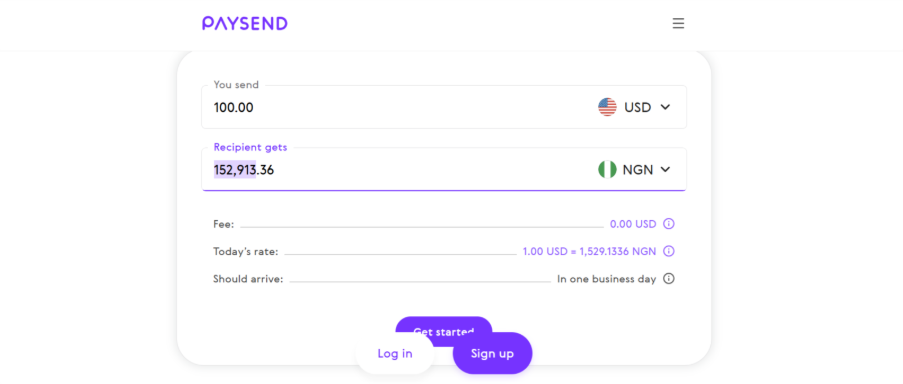Open the hamburger menu icon

click(x=678, y=24)
